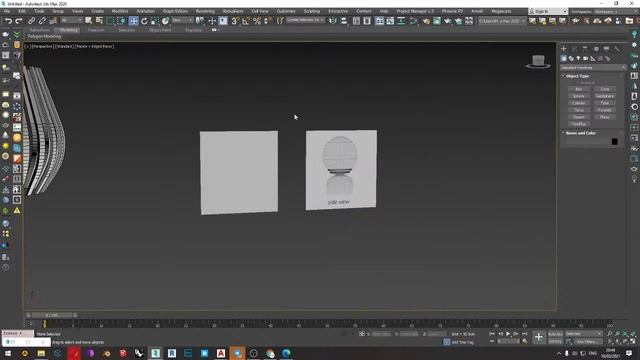Screen dimensions: 640x360
Task: Activate the Select and Rotate tool
Action: [144, 21]
